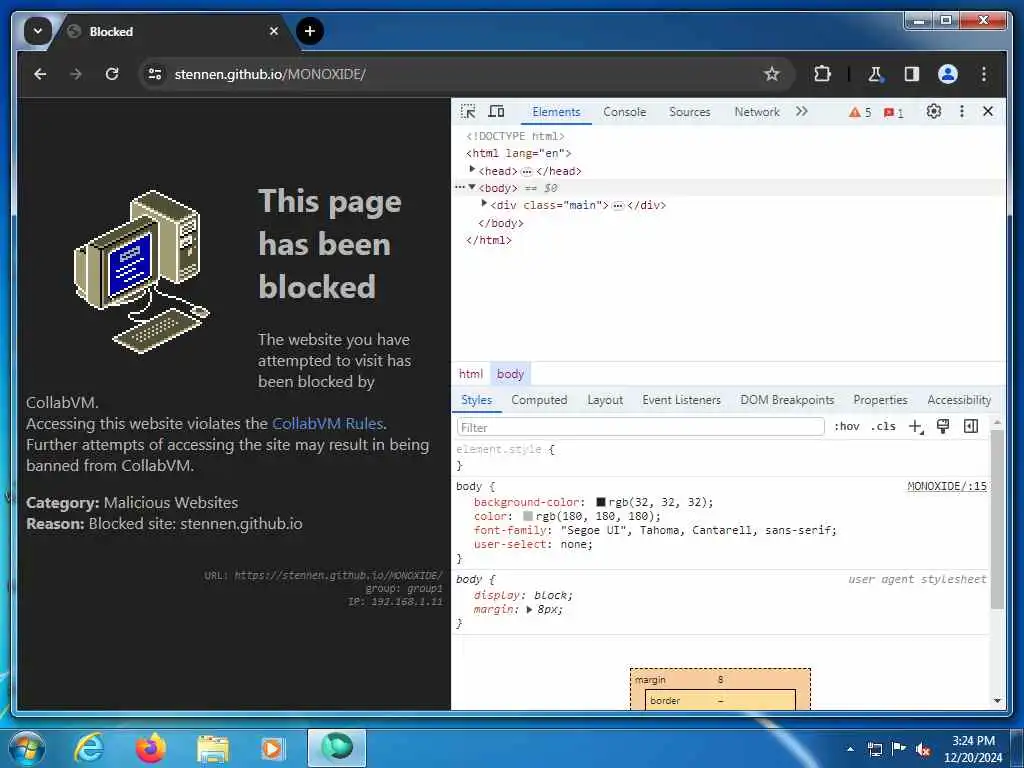The image size is (1024, 768).
Task: Click the address bar URL
Action: (270, 74)
